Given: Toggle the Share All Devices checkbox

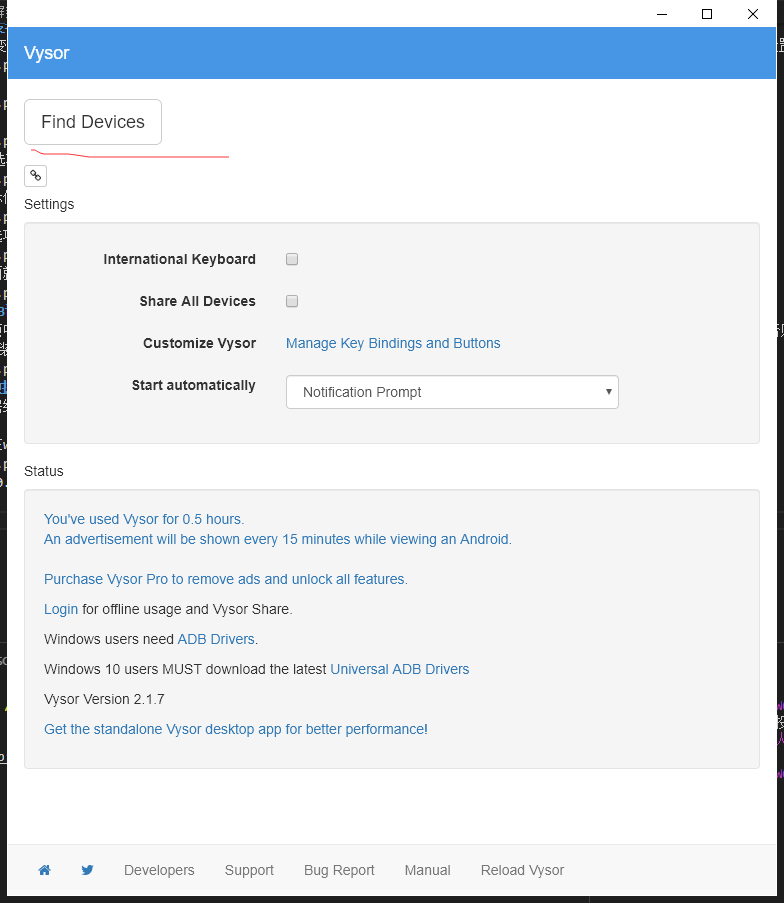Looking at the screenshot, I should 292,301.
